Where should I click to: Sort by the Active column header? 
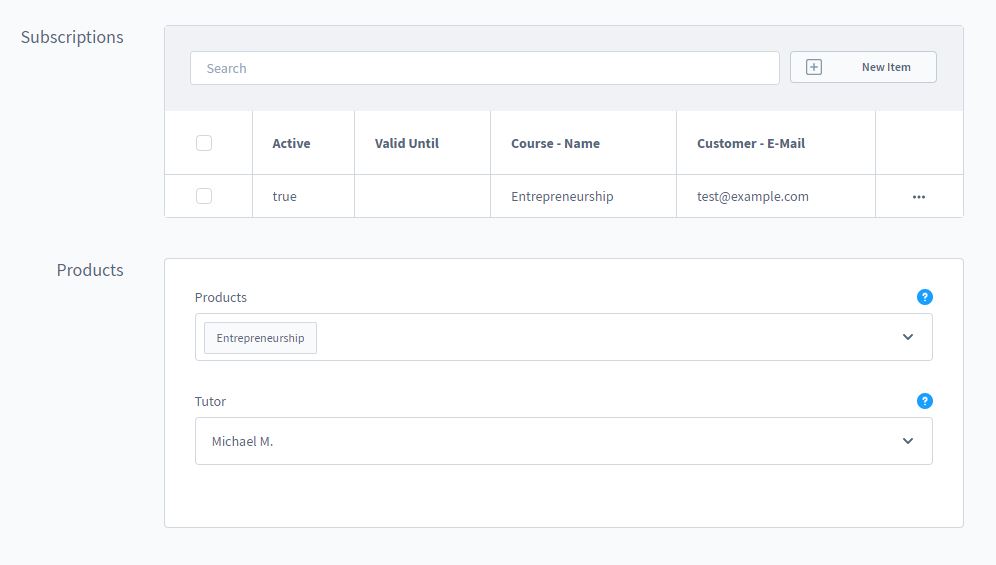click(291, 143)
